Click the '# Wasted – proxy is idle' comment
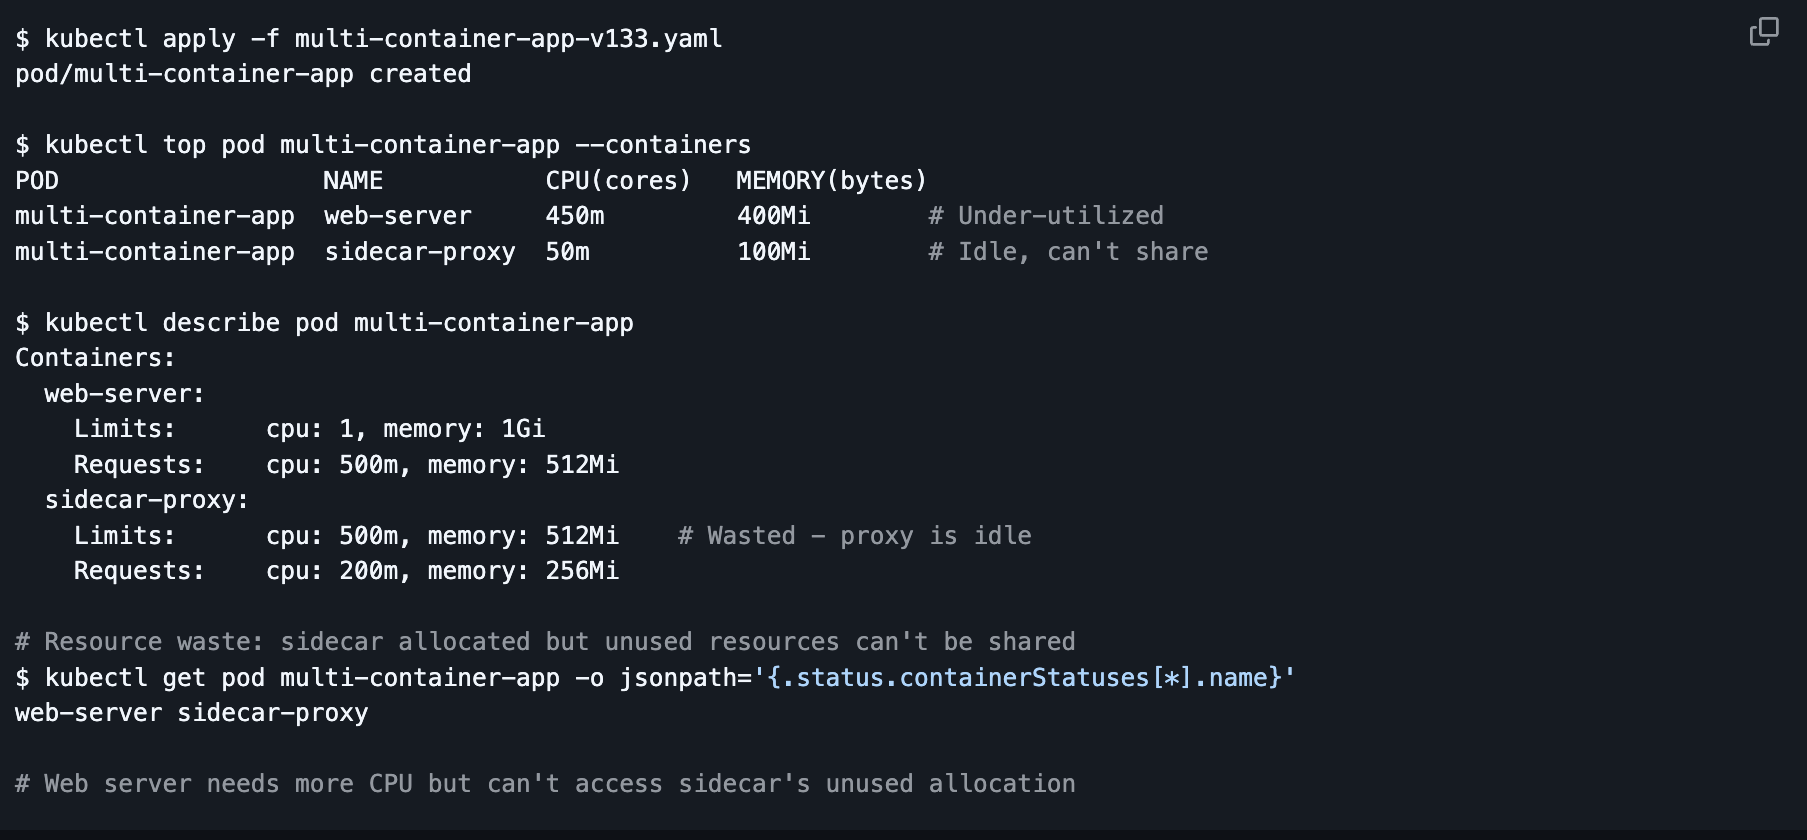1807x840 pixels. pos(854,536)
